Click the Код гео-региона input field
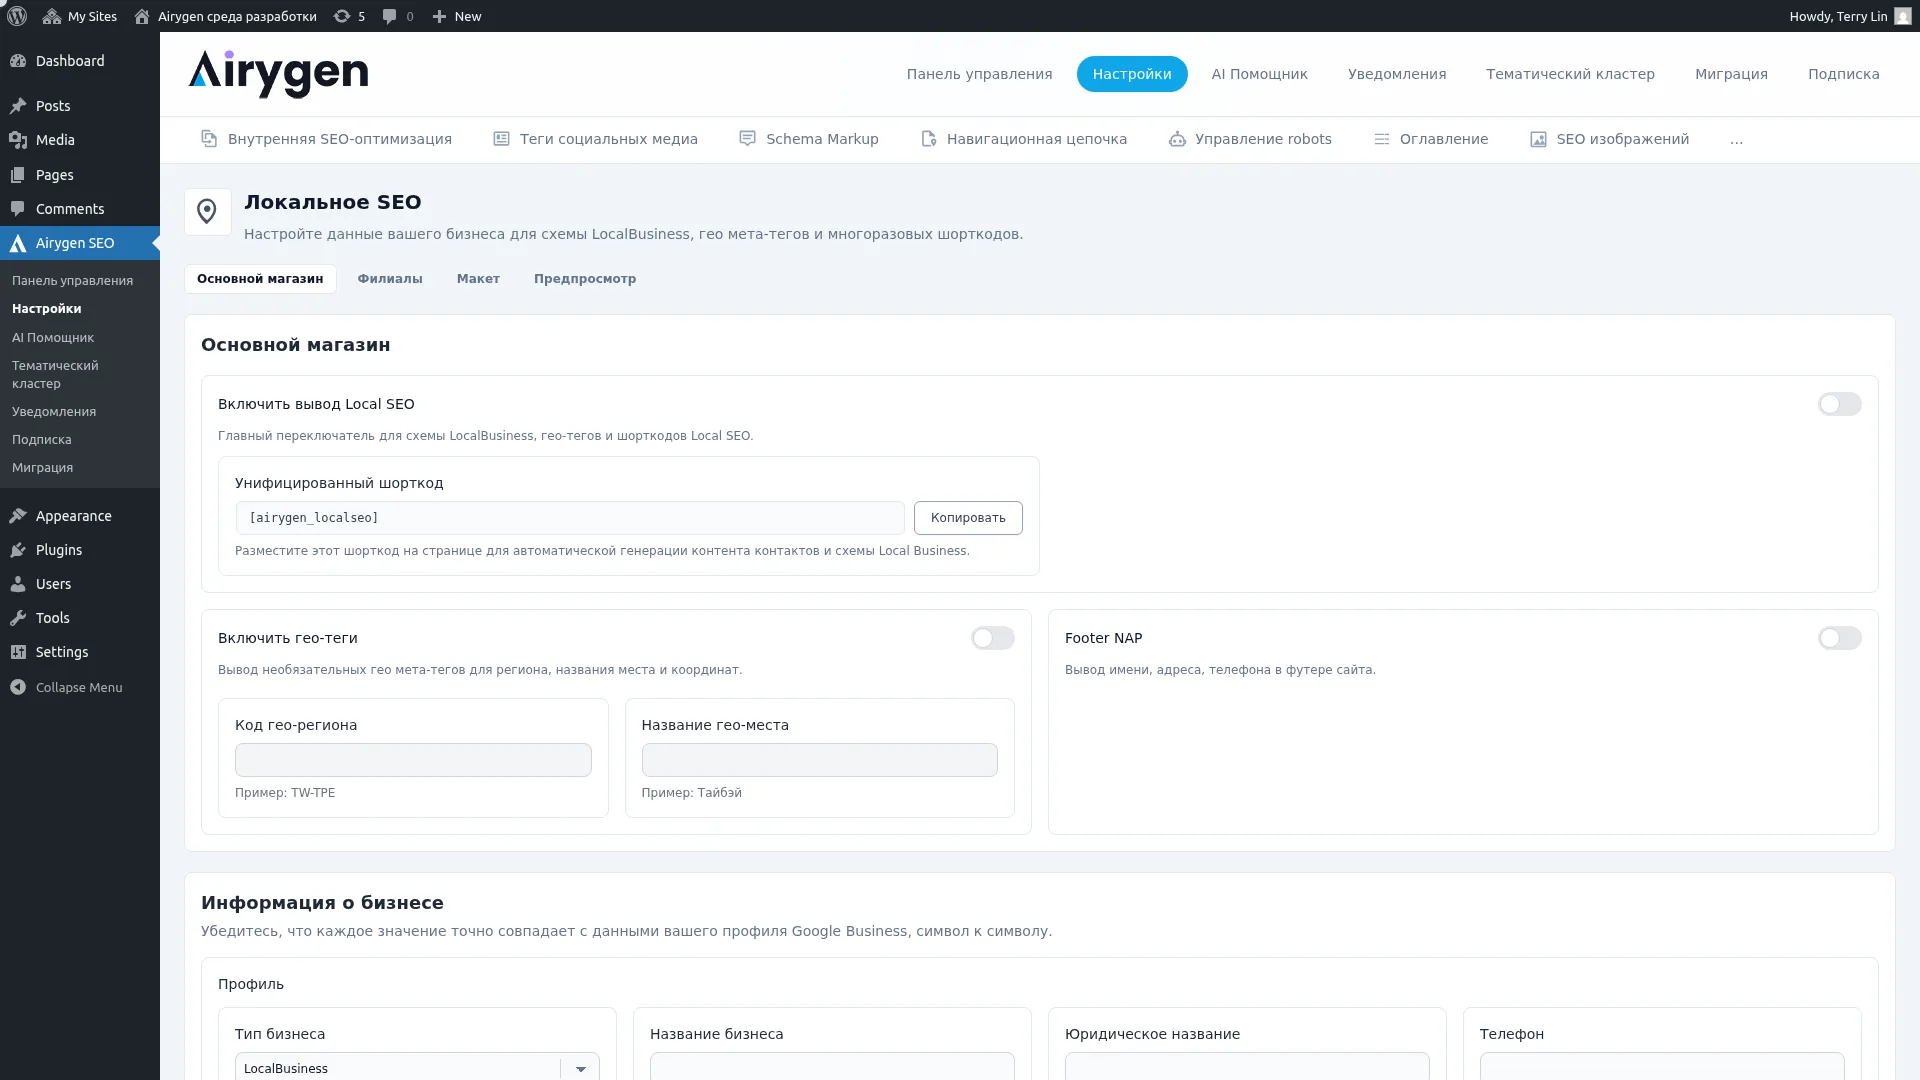This screenshot has width=1920, height=1080. pos(413,760)
